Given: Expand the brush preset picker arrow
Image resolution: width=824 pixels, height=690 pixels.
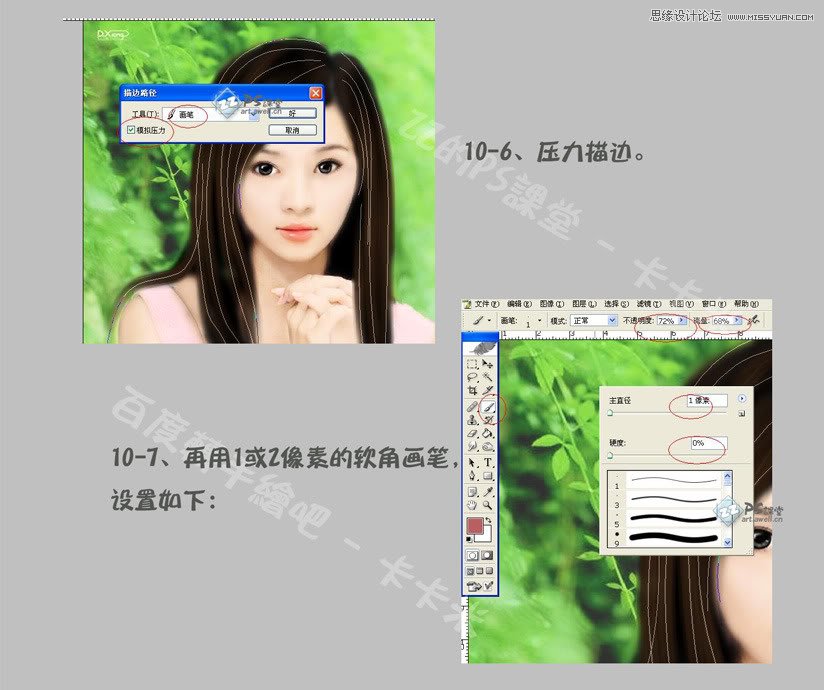Looking at the screenshot, I should tap(538, 320).
